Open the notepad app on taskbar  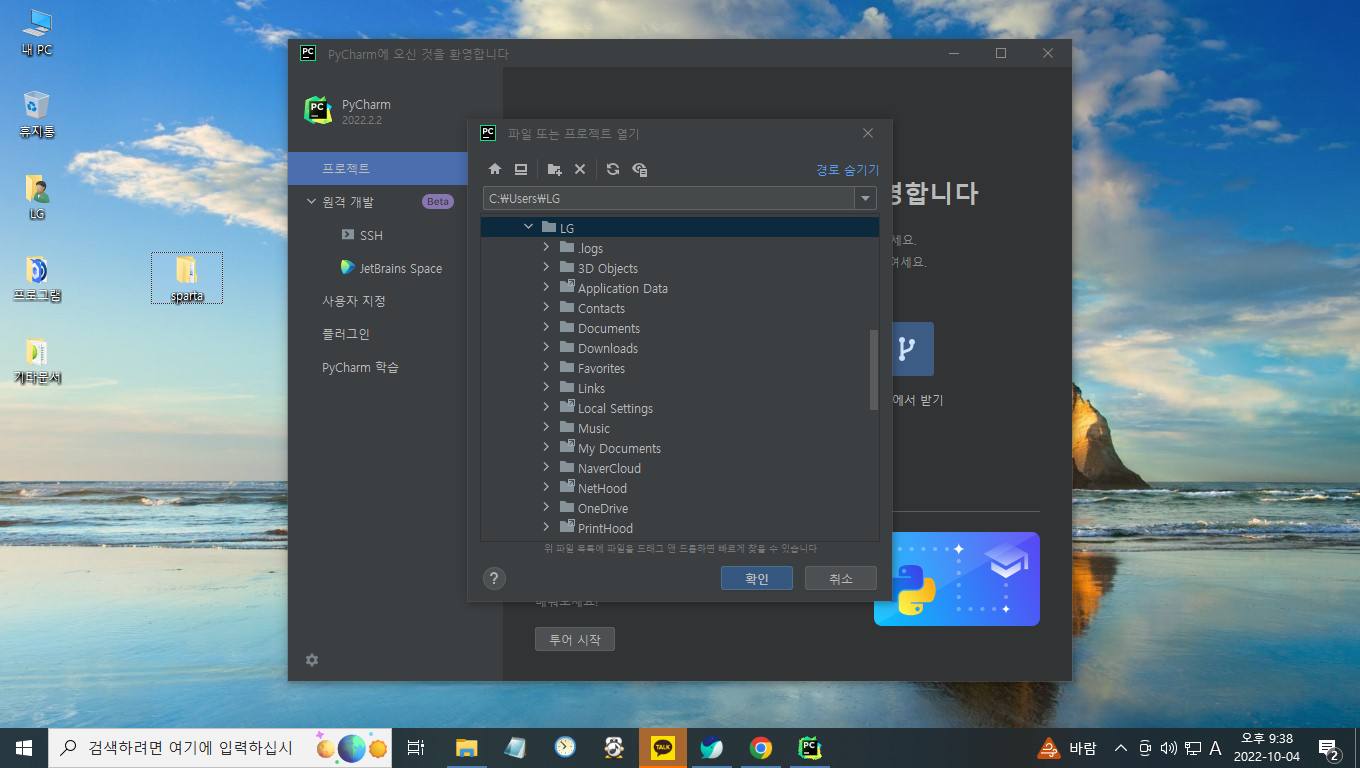click(516, 748)
